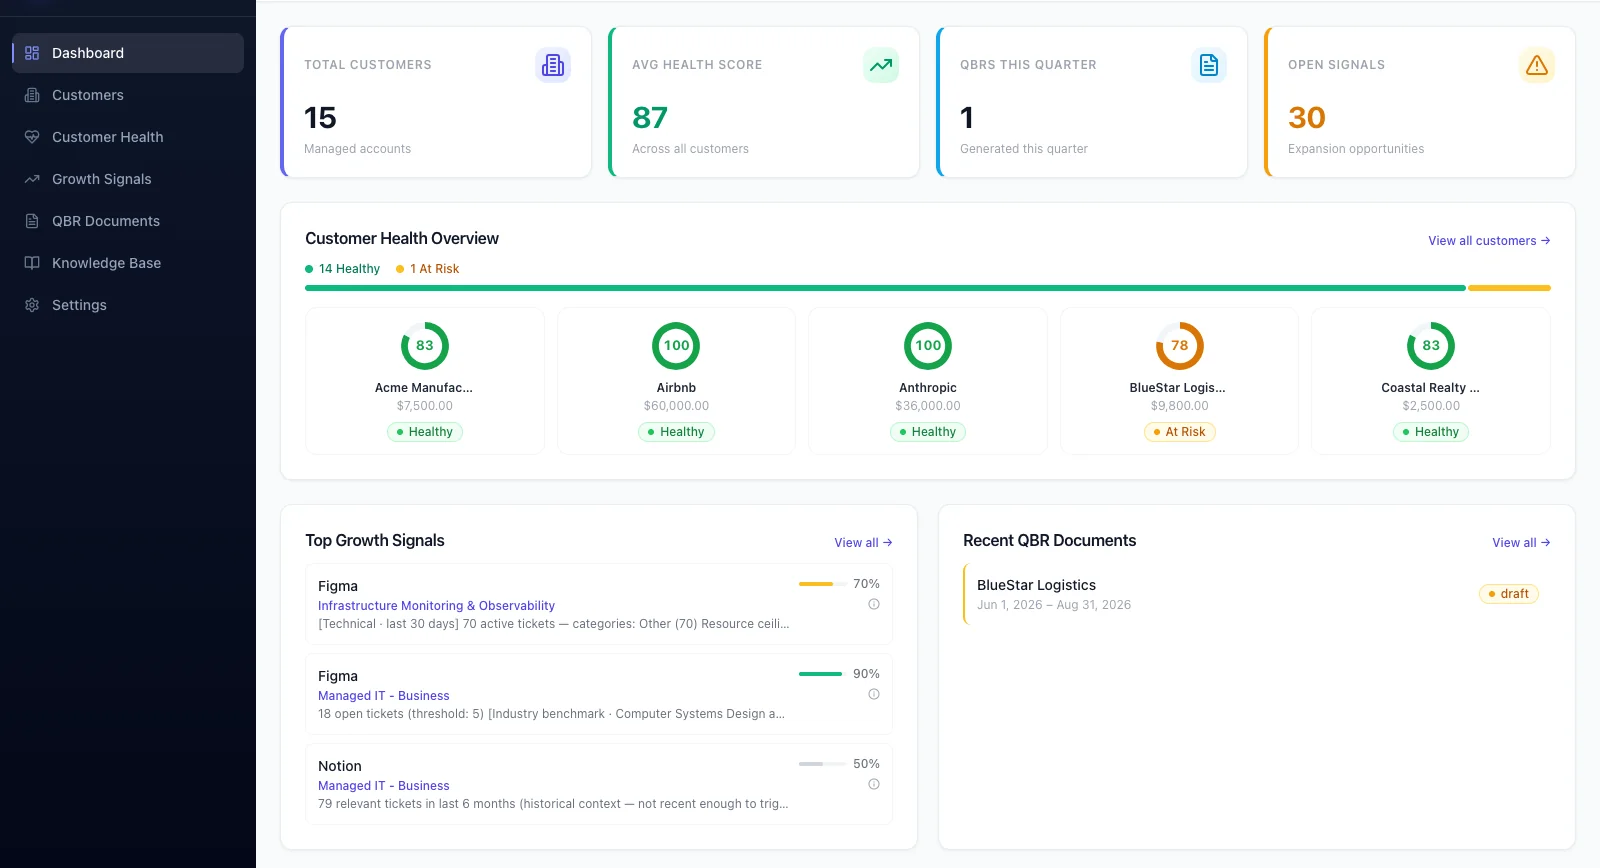Open the Customers menu item
The height and width of the screenshot is (868, 1600).
pos(128,95)
